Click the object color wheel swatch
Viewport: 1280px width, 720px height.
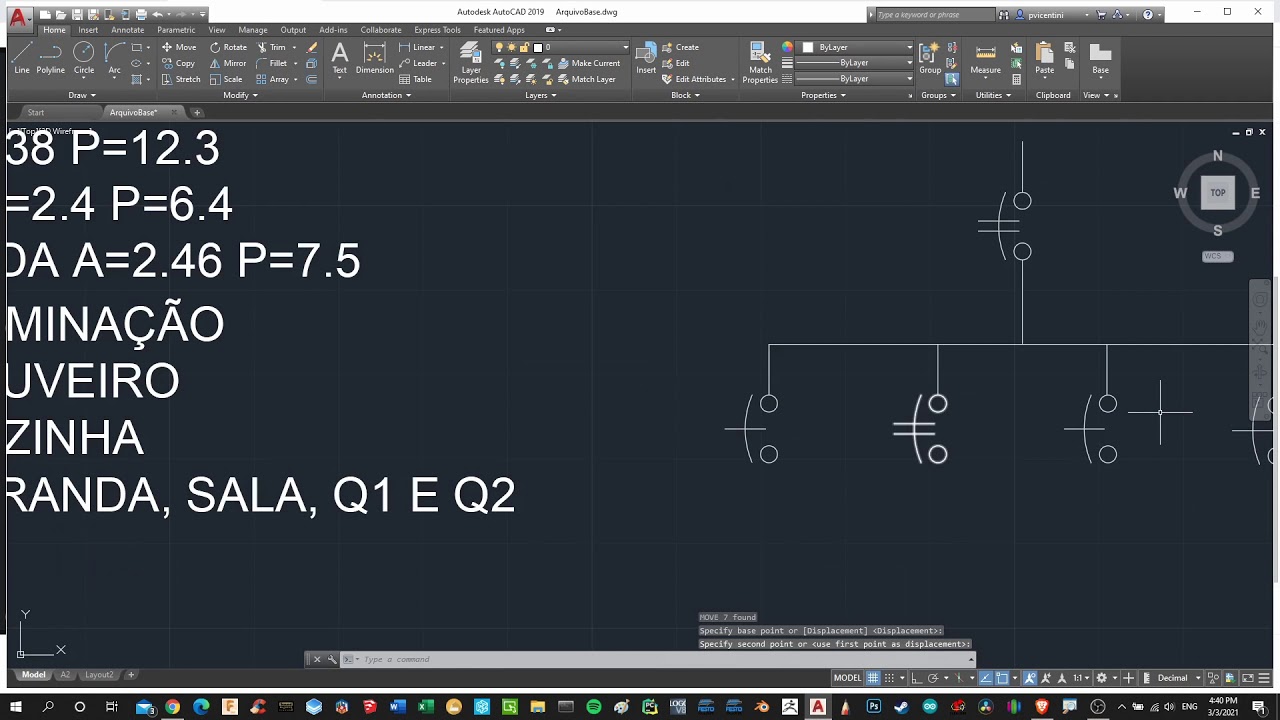point(788,47)
